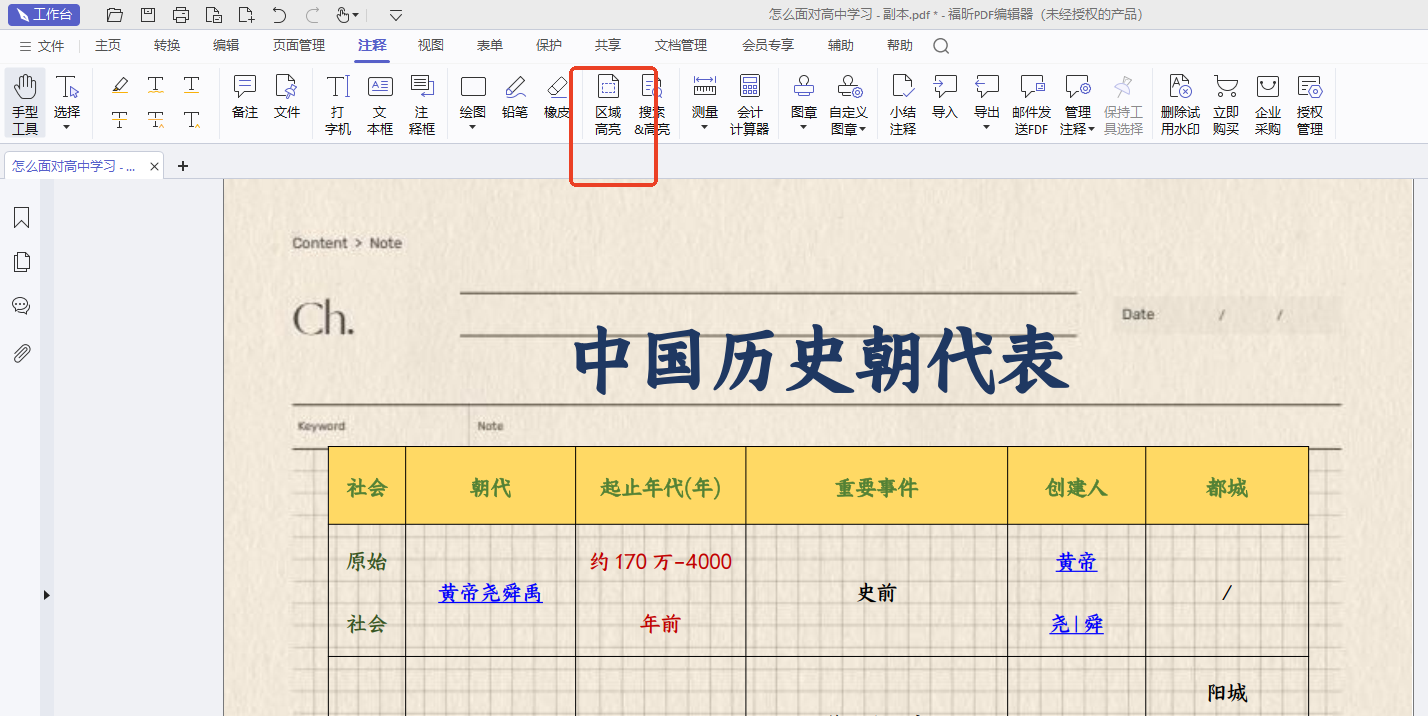
Task: Switch to the 视图 ribbon tab
Action: pos(431,45)
